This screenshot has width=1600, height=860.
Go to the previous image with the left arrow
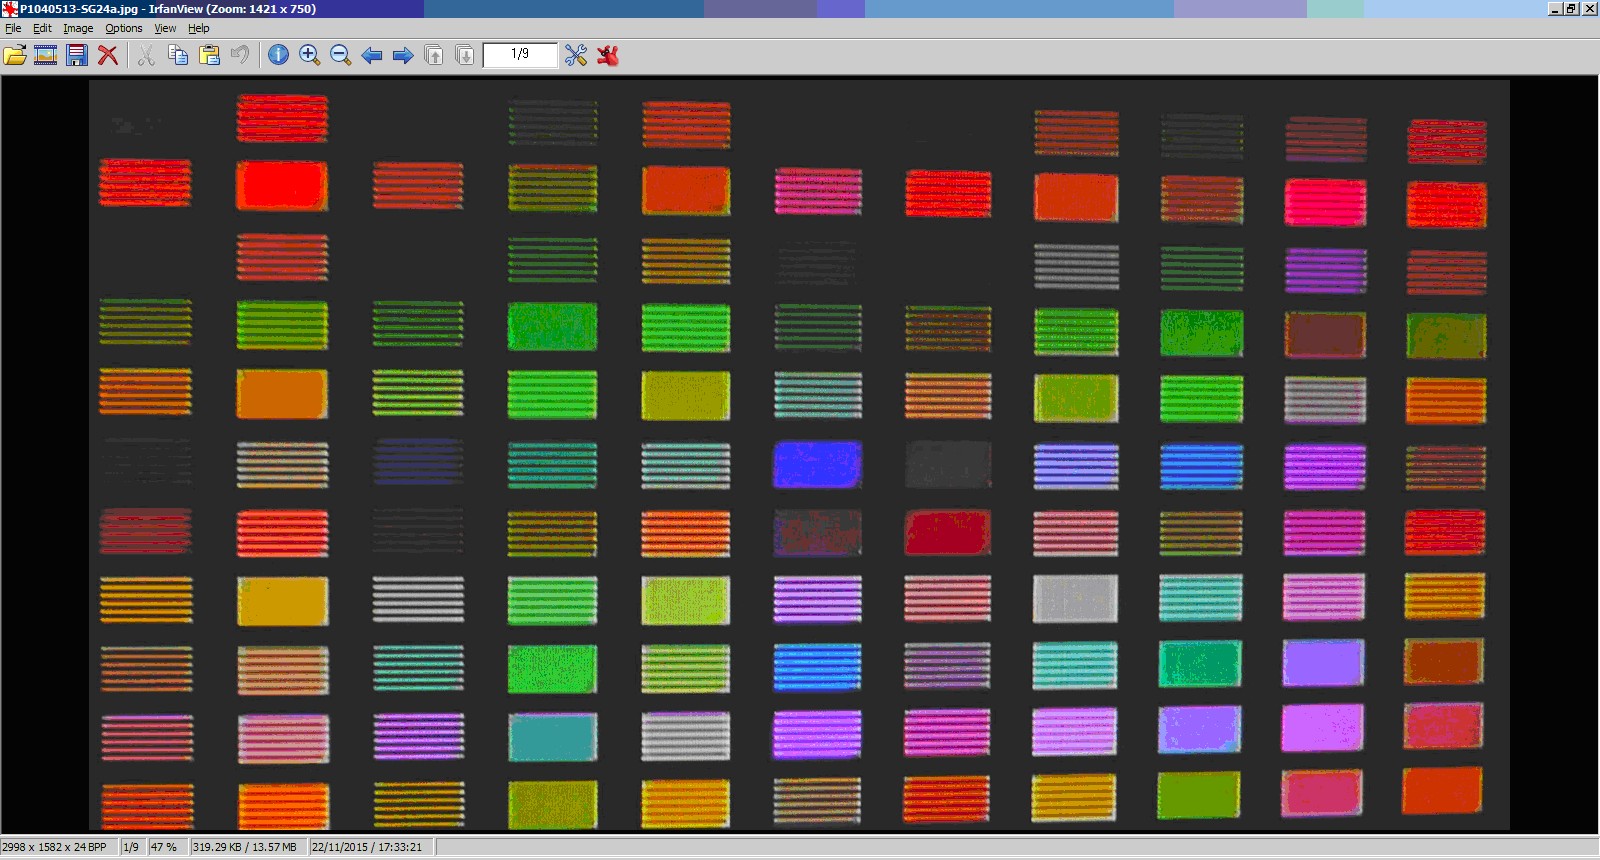(372, 55)
